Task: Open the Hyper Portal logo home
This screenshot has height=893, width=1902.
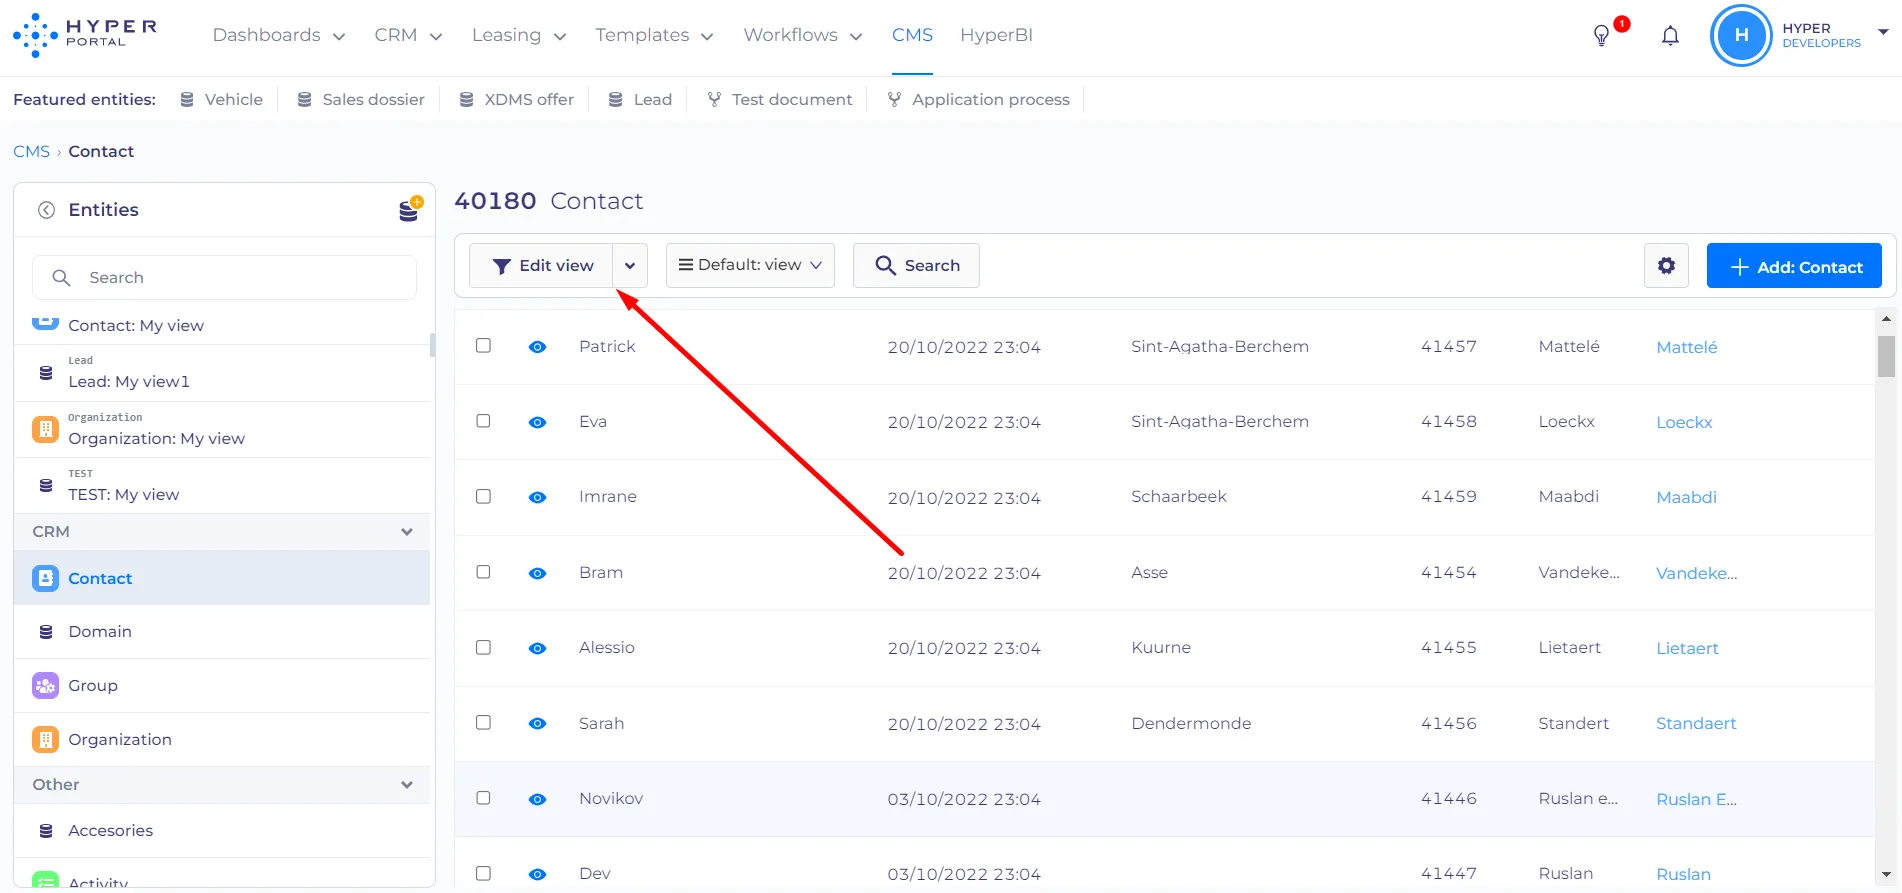Action: (85, 35)
